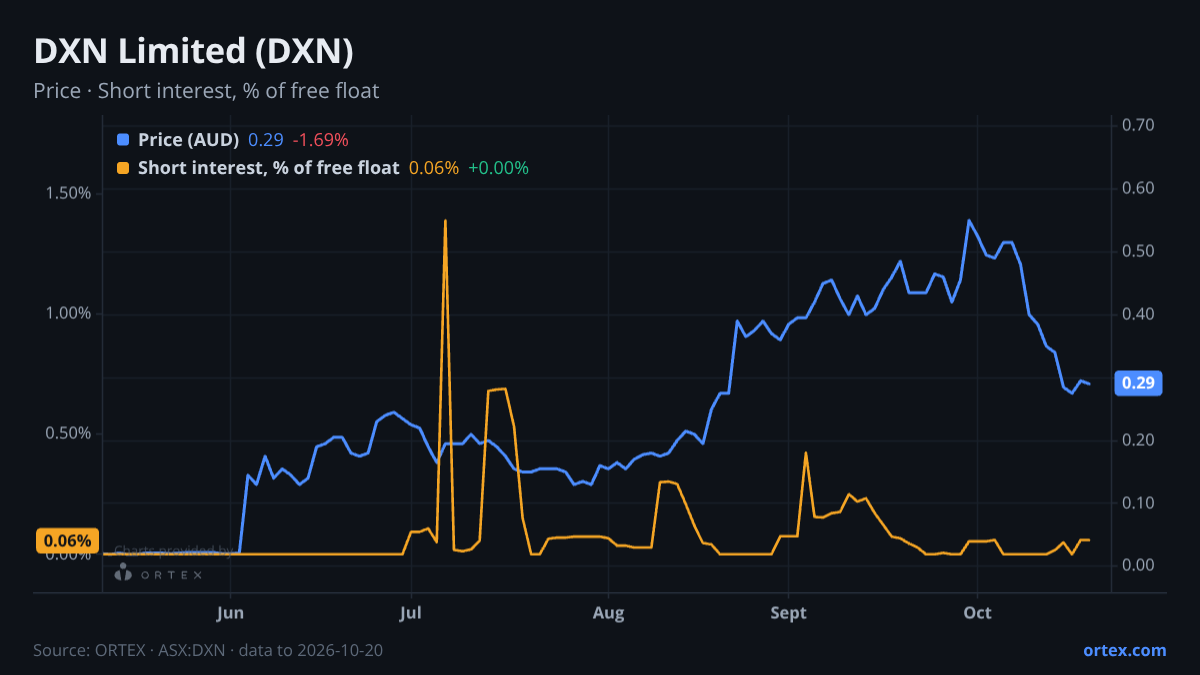Image resolution: width=1200 pixels, height=675 pixels.
Task: Select the DXN Limited (DXN) title
Action: 193,51
